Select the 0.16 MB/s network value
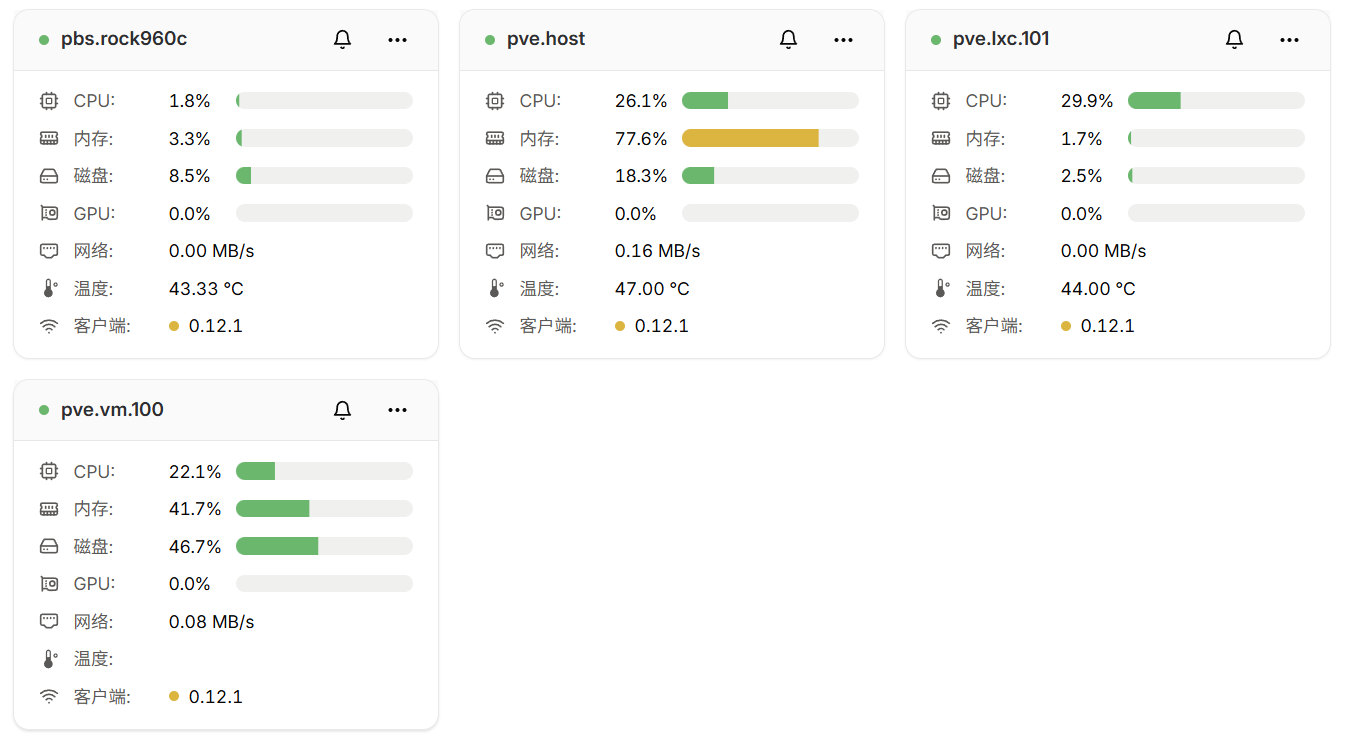1358x739 pixels. point(658,251)
